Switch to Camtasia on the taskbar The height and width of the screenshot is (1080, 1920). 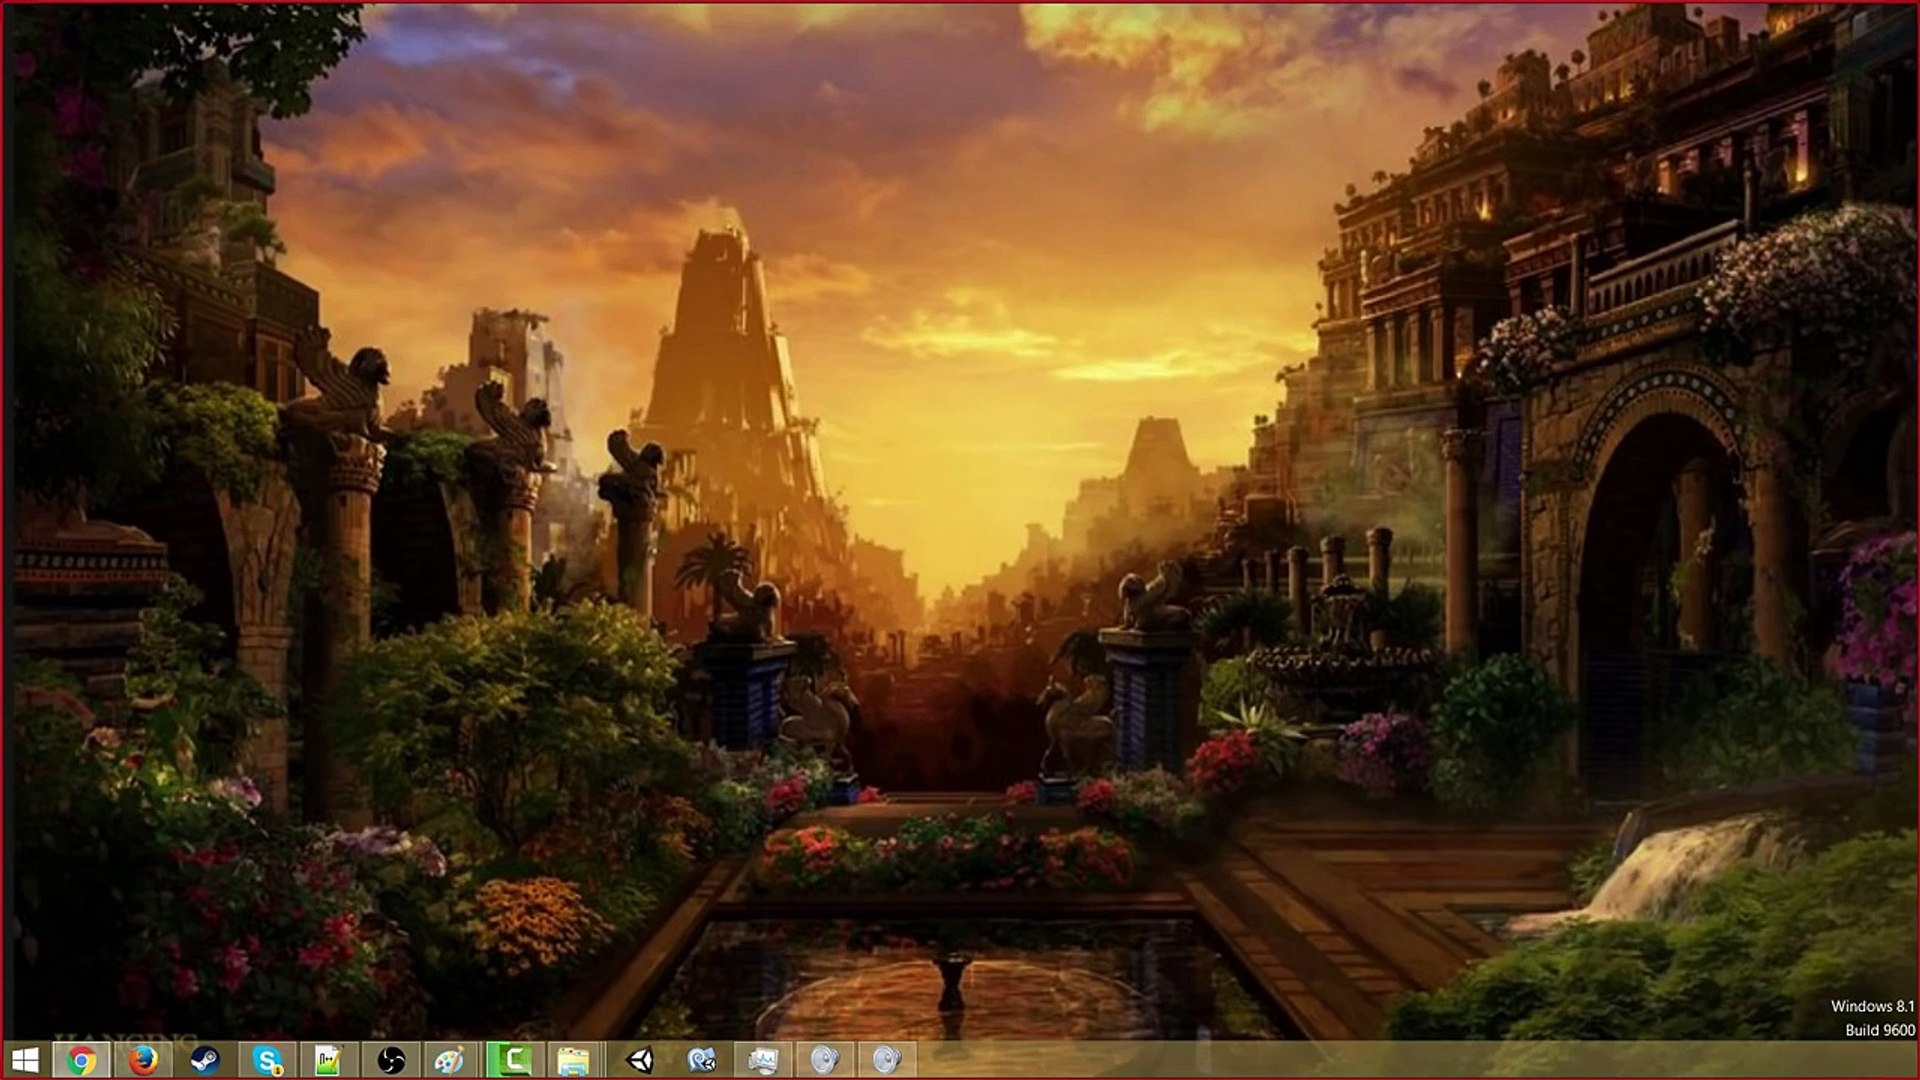pos(515,1060)
